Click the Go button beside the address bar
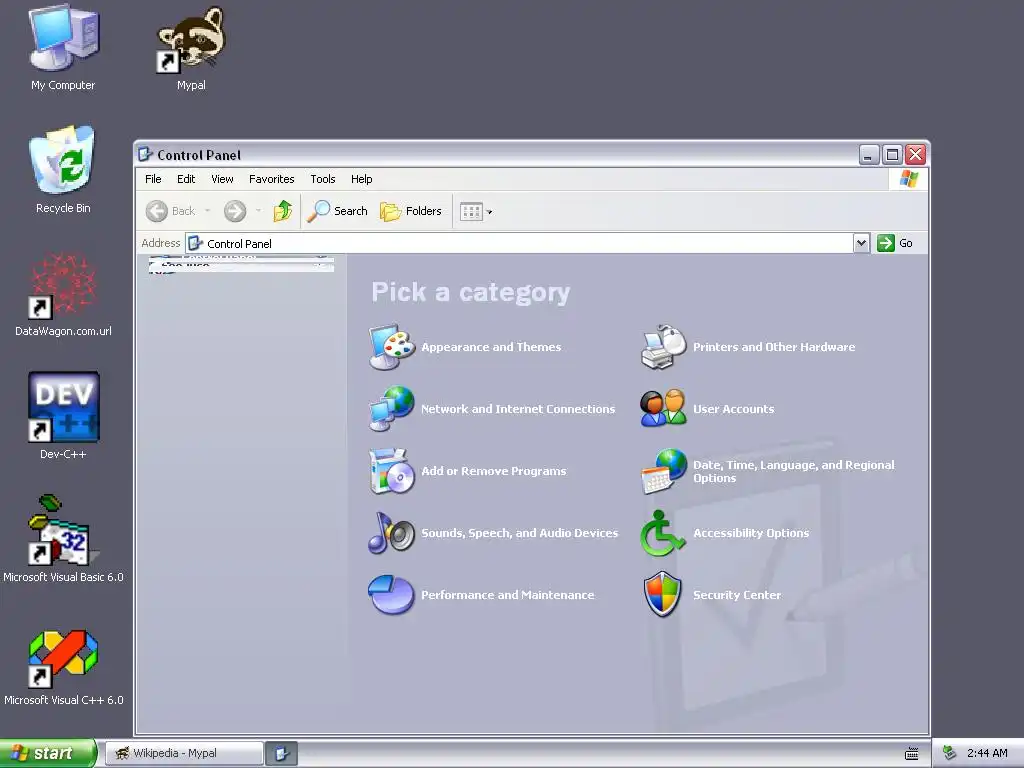This screenshot has height=768, width=1024. coord(895,243)
